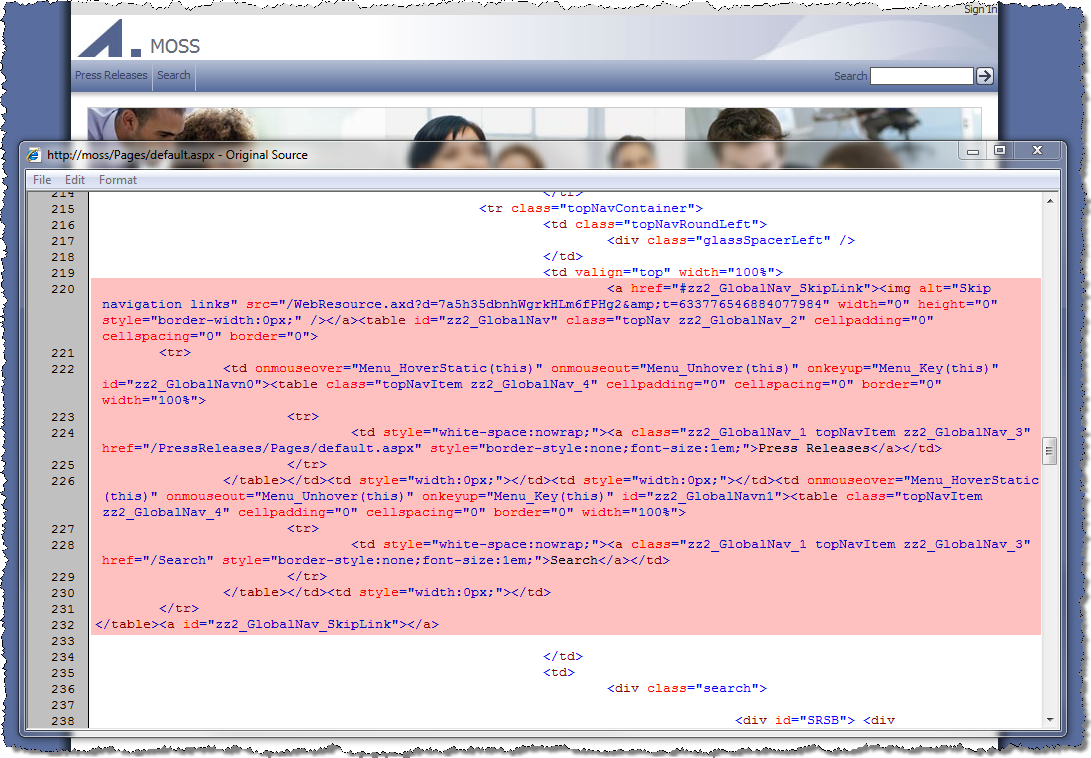Click the search go arrow button
Viewport: 1091px width, 758px height.
coord(985,76)
